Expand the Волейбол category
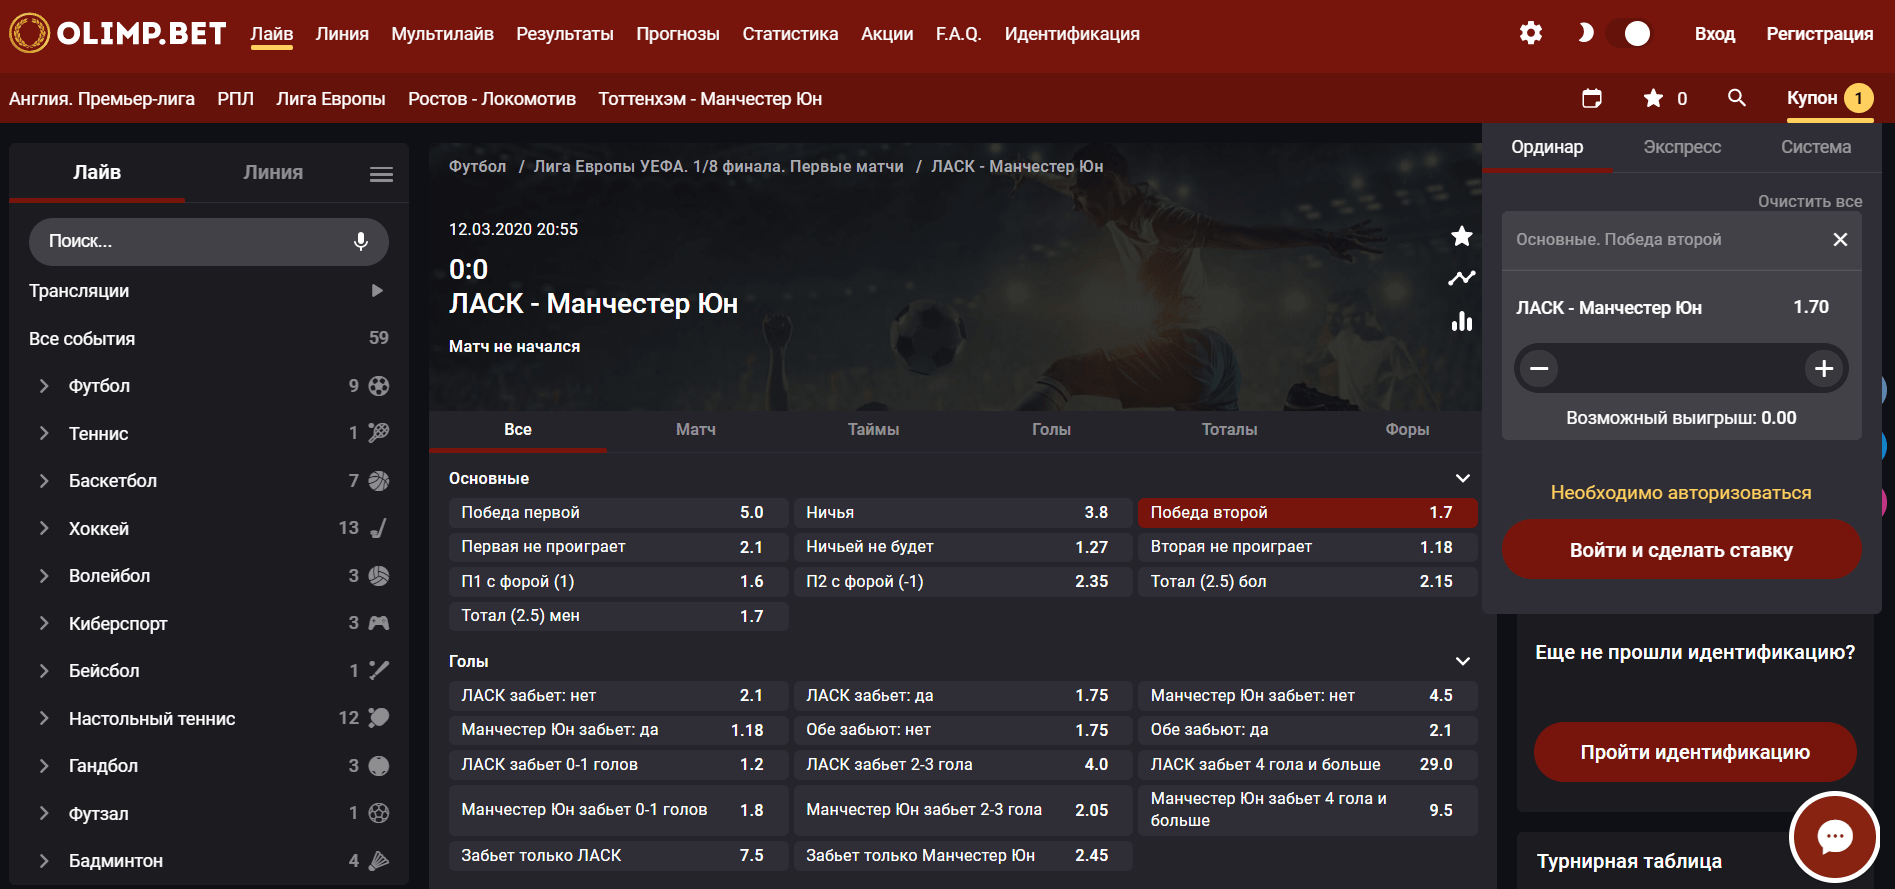 [x=44, y=576]
